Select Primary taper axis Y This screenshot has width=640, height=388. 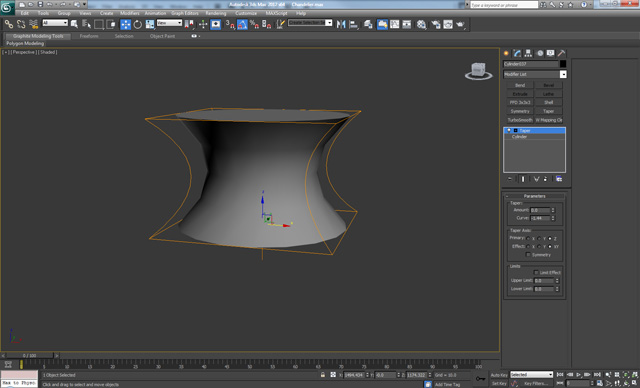(539, 238)
